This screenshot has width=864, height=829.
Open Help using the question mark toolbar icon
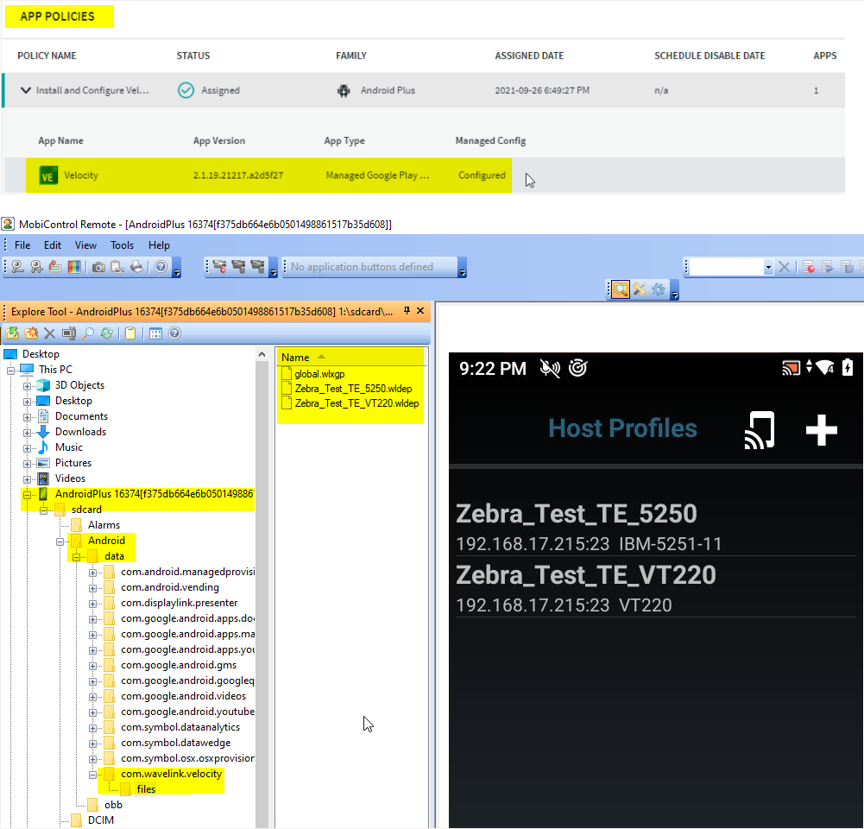(162, 267)
